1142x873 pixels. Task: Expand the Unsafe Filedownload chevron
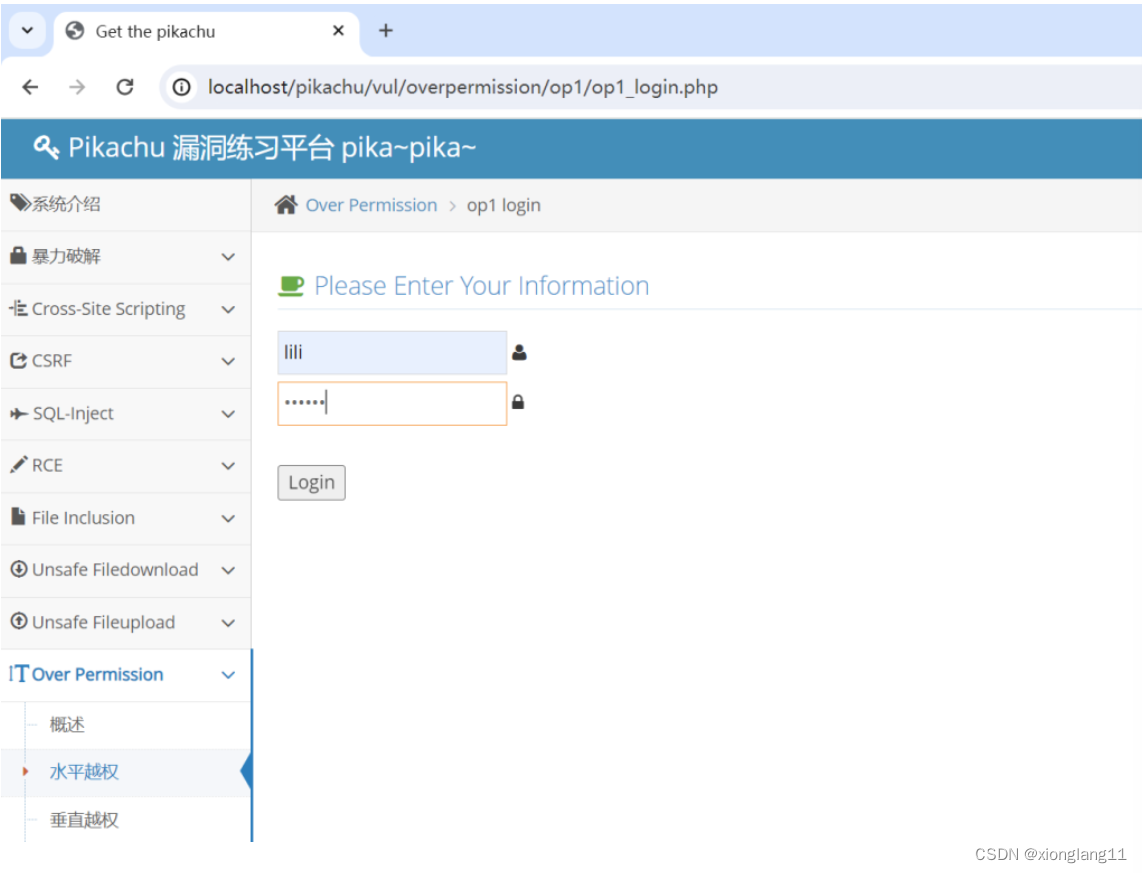pyautogui.click(x=228, y=570)
